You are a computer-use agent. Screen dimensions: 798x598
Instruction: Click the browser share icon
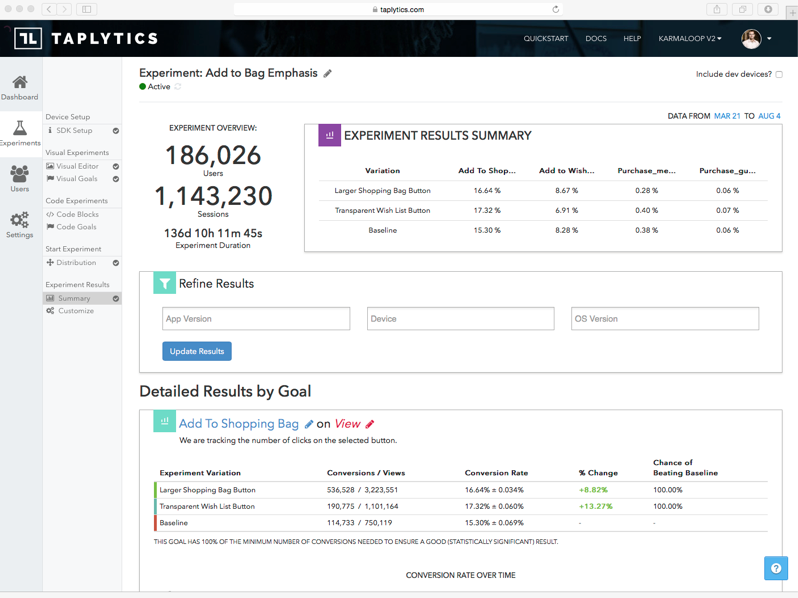click(x=717, y=9)
